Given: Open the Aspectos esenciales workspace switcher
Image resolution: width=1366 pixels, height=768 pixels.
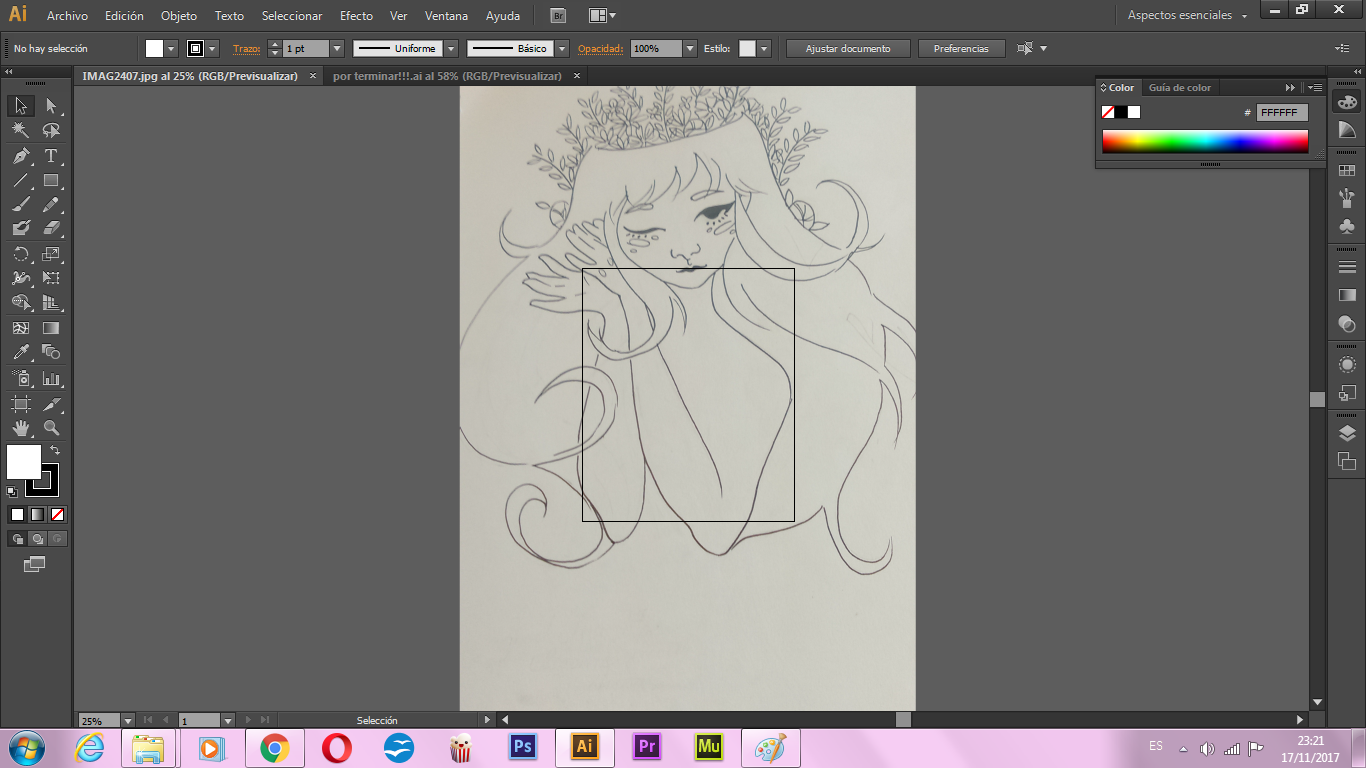Looking at the screenshot, I should click(x=1187, y=15).
